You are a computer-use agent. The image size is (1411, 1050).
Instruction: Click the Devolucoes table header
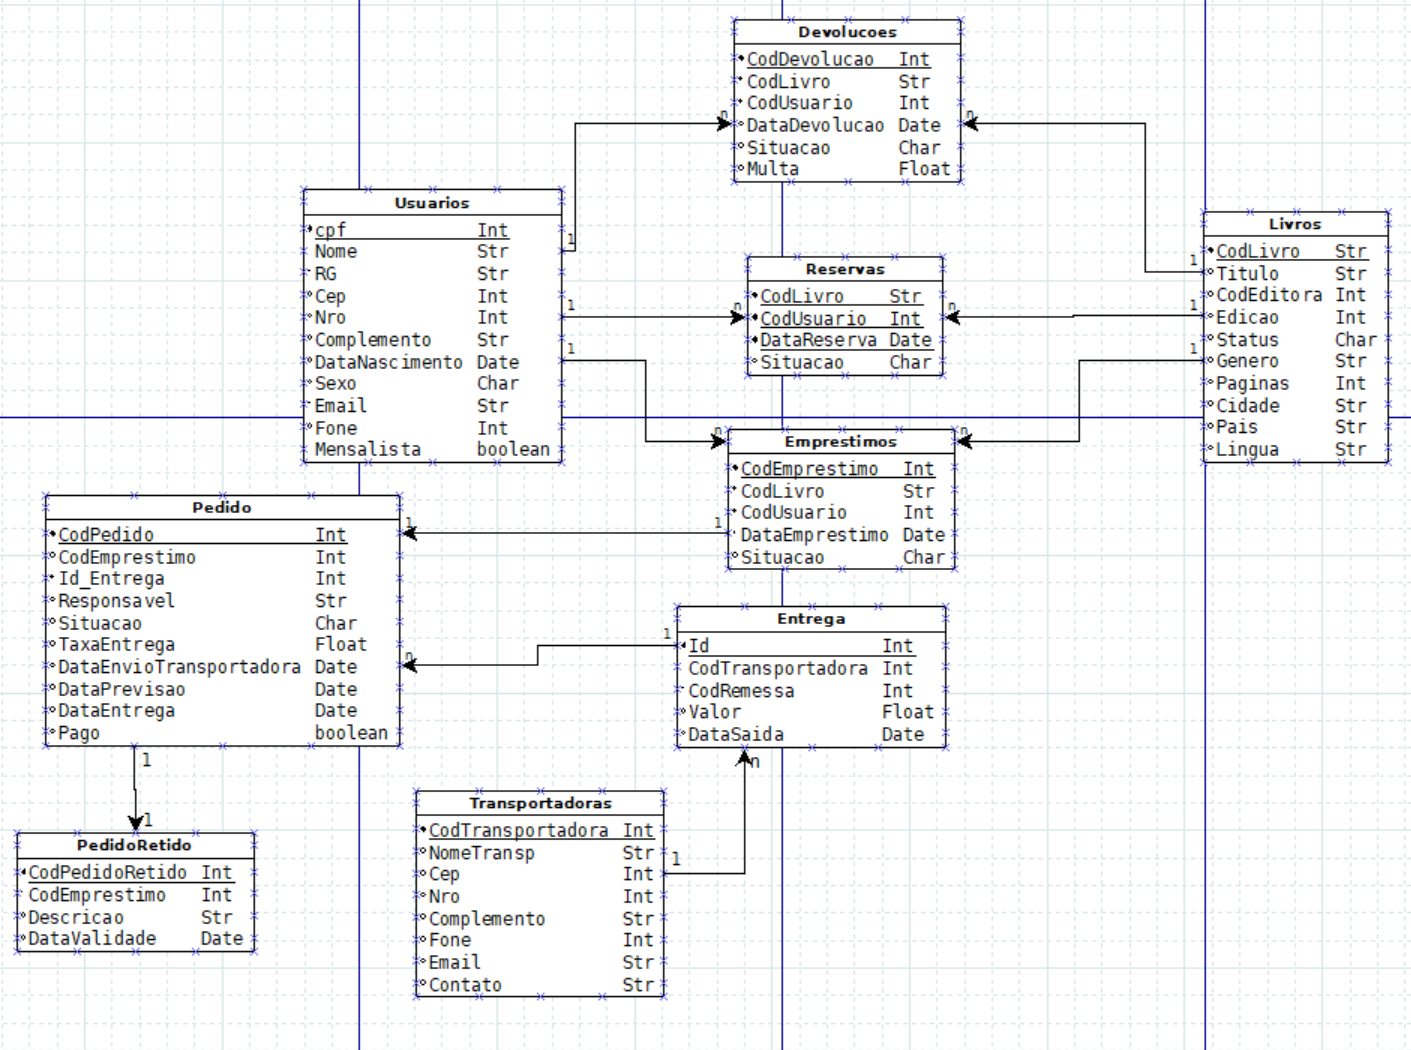click(847, 32)
